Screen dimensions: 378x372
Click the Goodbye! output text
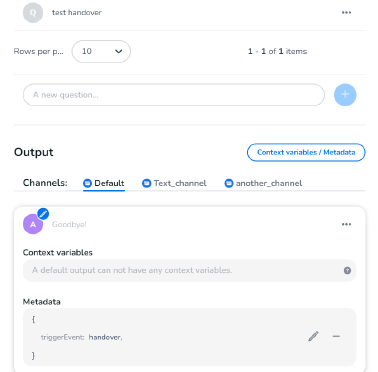69,224
